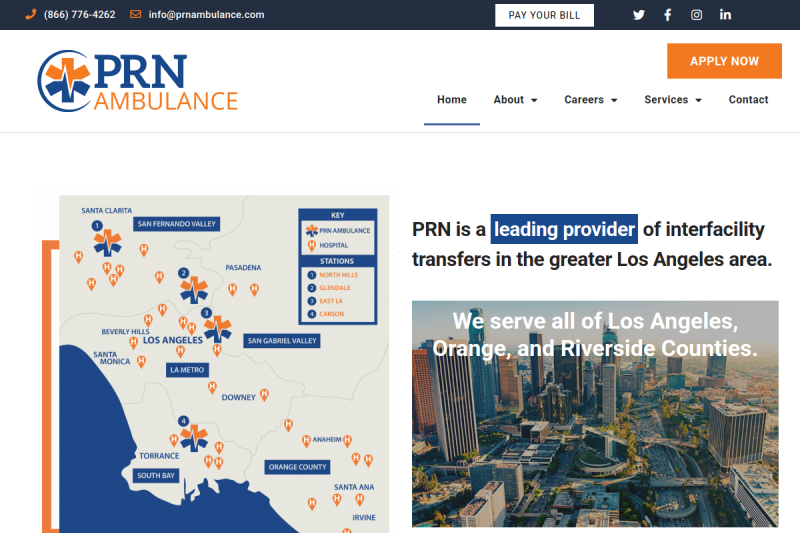
Task: Click the Beverly Hills map label
Action: [x=126, y=332]
